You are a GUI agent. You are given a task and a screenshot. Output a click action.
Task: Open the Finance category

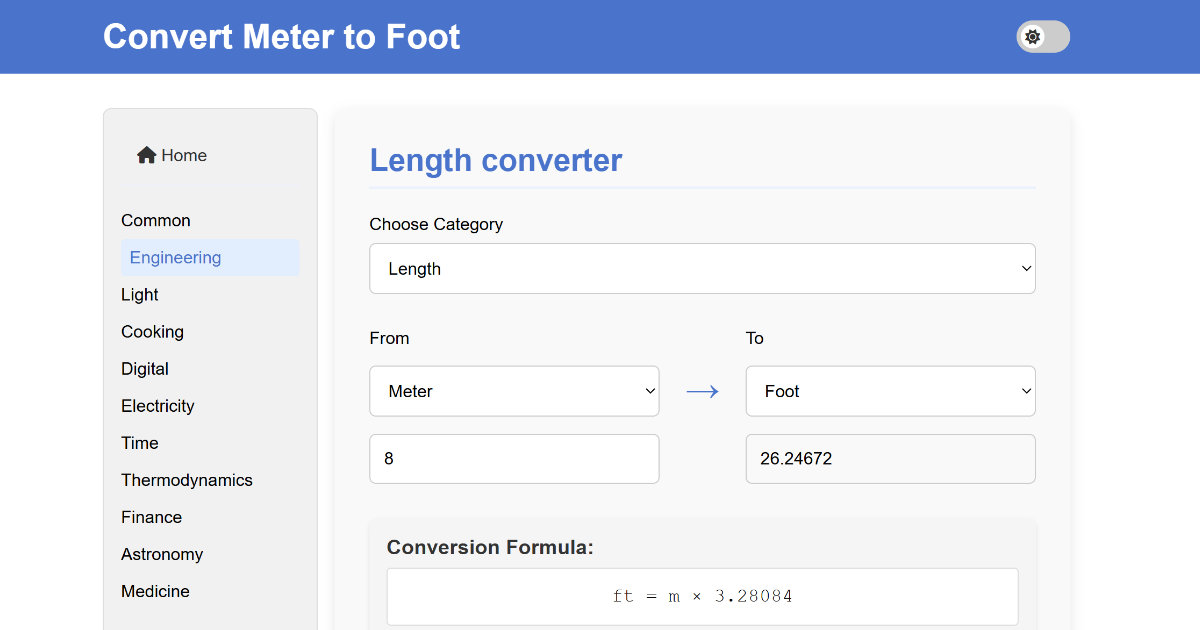coord(152,516)
